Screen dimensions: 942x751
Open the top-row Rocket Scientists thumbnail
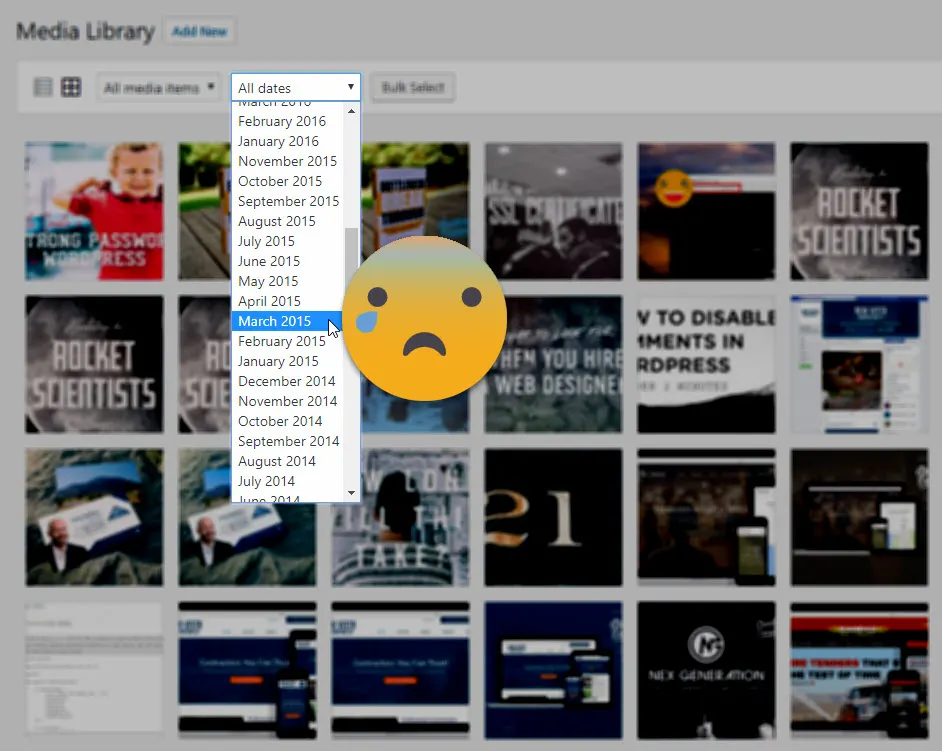[x=859, y=211]
